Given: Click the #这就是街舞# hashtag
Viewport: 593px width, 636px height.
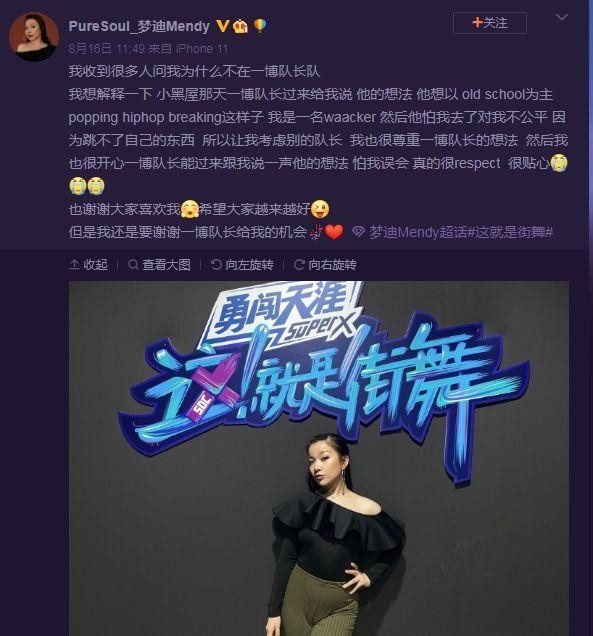Looking at the screenshot, I should (x=511, y=232).
